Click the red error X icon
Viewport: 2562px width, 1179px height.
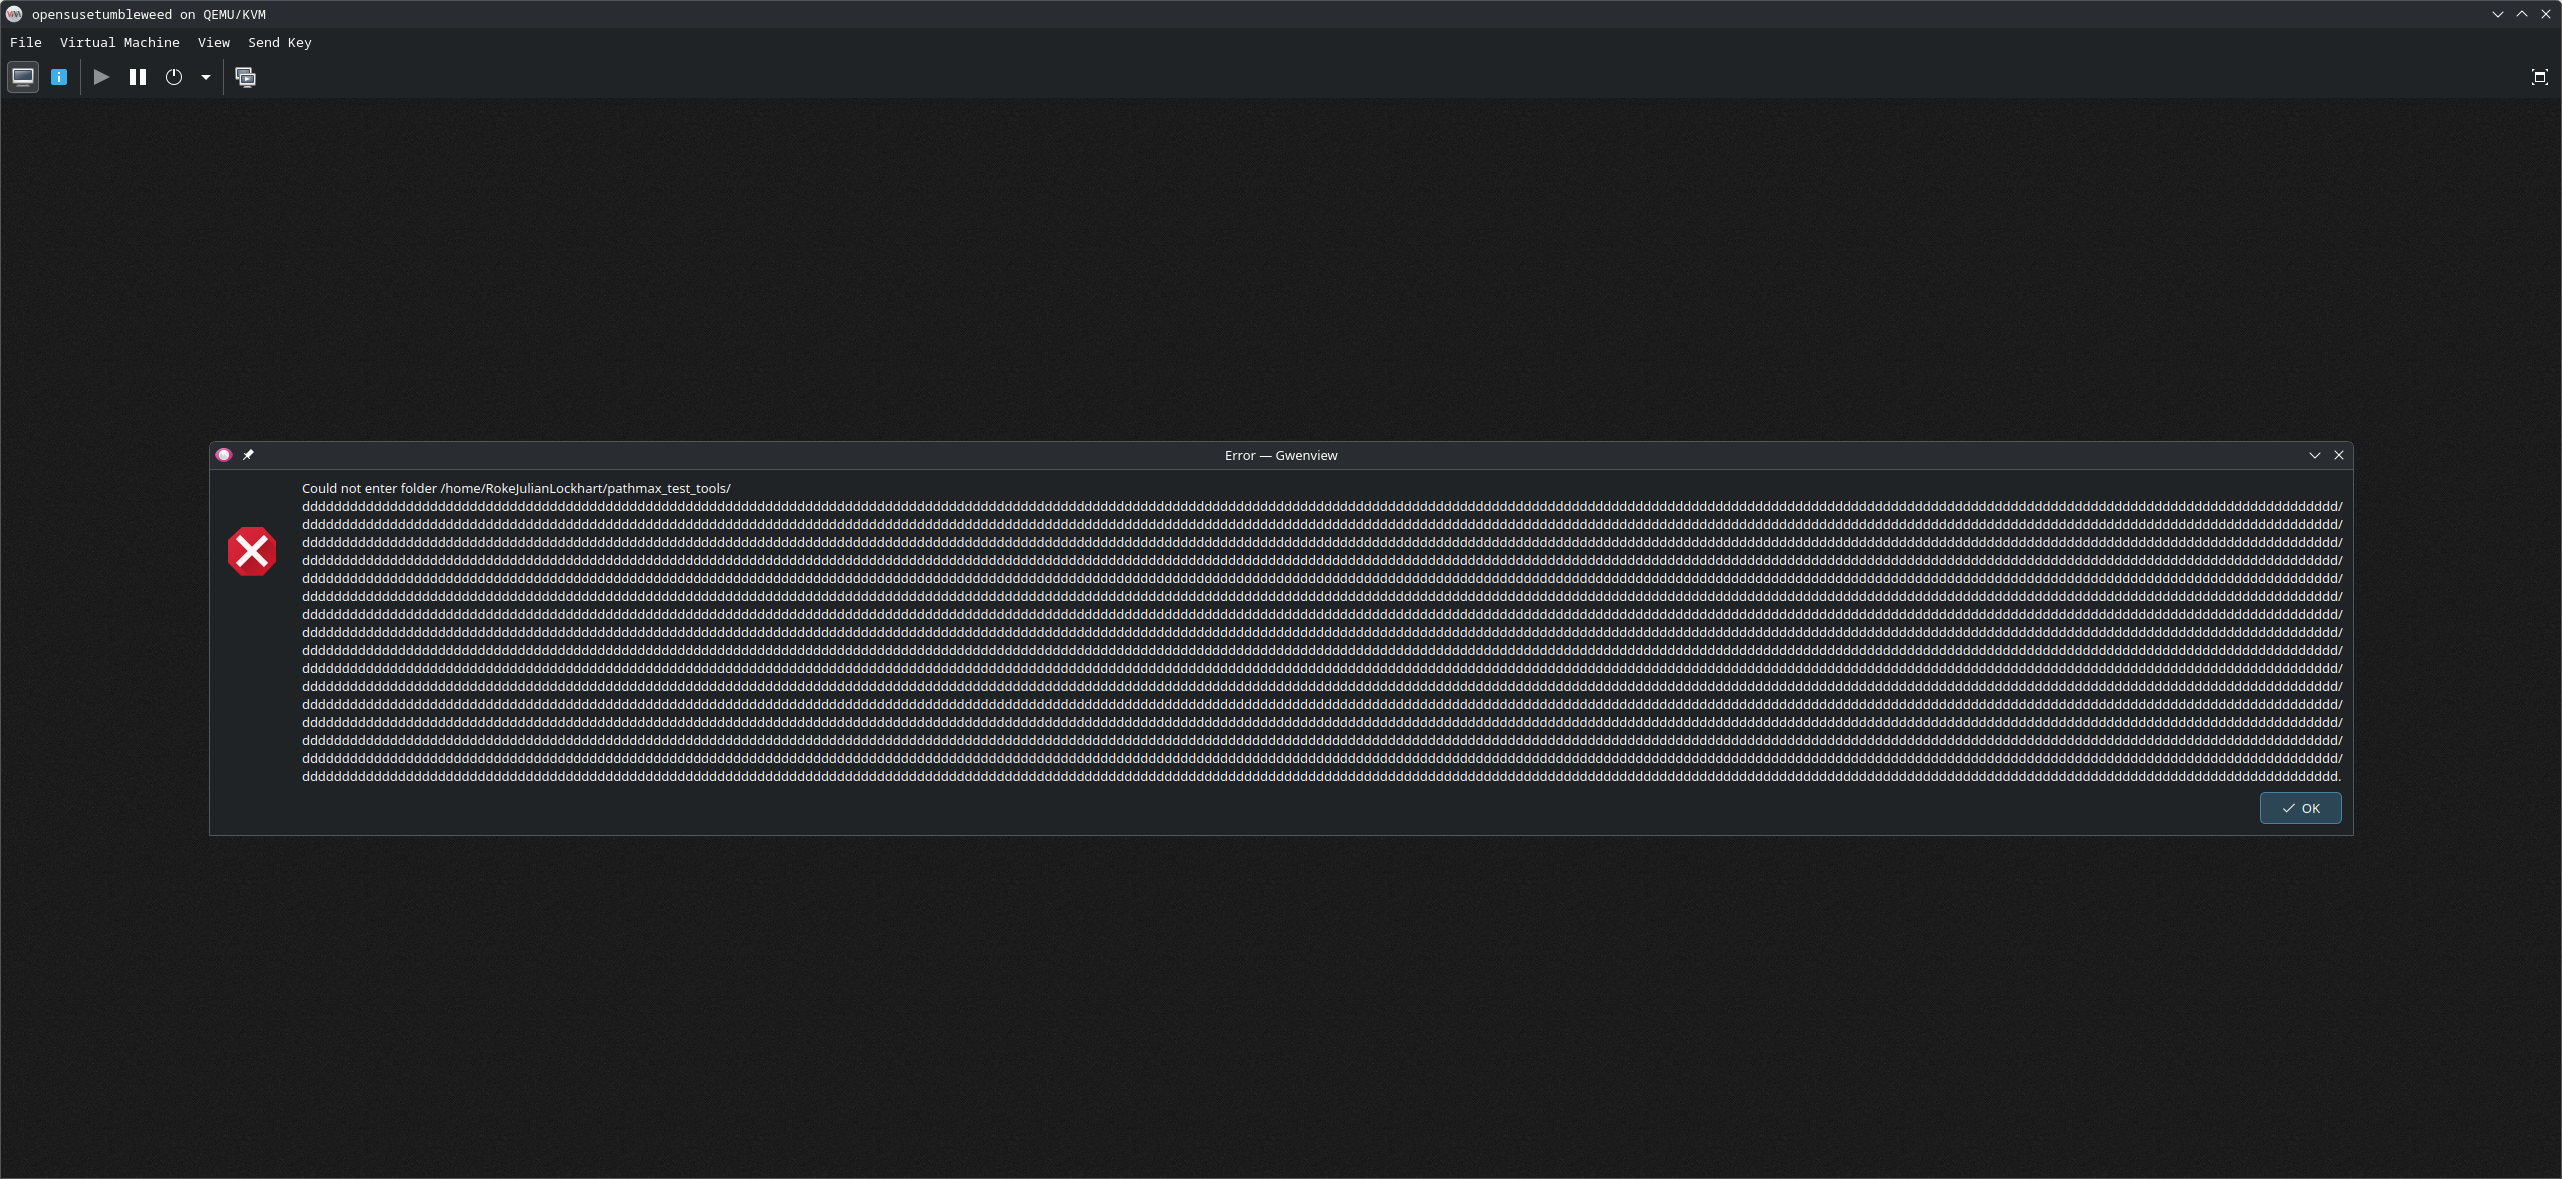point(252,551)
